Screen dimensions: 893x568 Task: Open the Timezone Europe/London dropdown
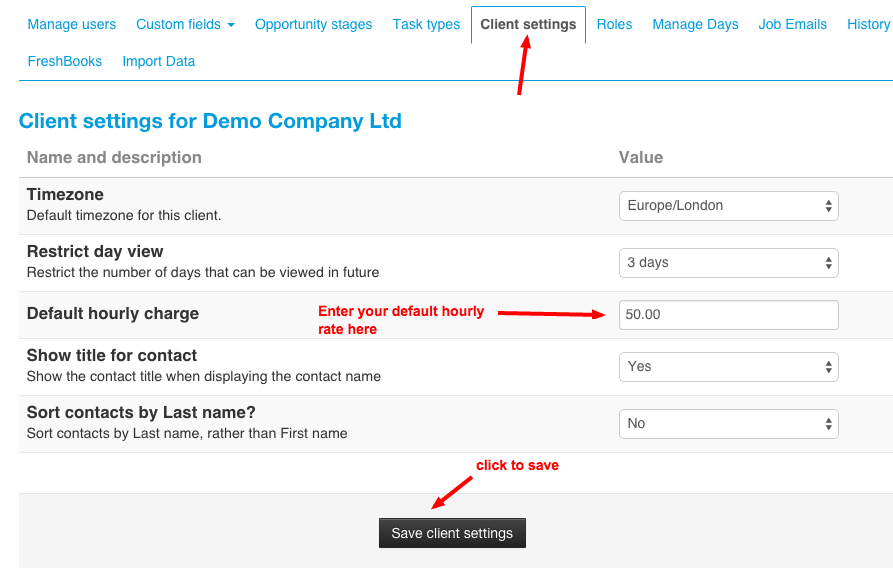[x=728, y=206]
